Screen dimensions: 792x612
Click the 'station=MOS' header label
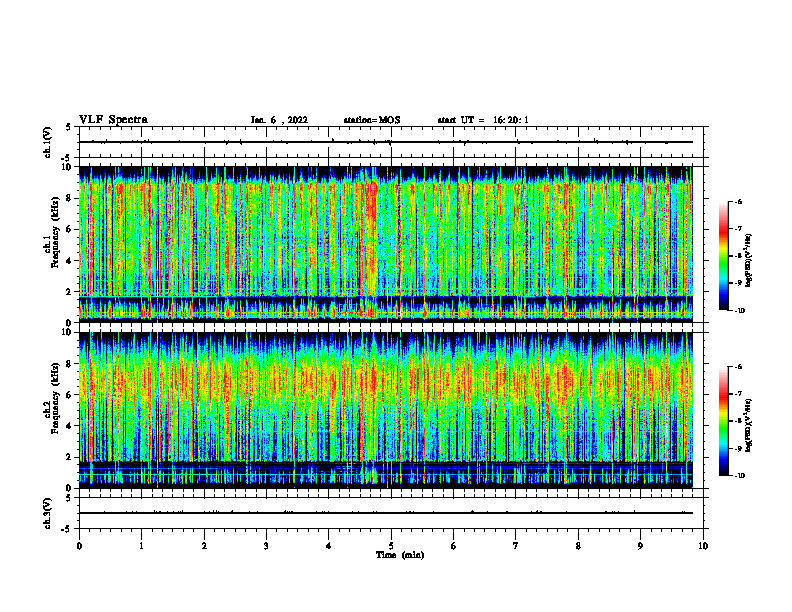[372, 120]
